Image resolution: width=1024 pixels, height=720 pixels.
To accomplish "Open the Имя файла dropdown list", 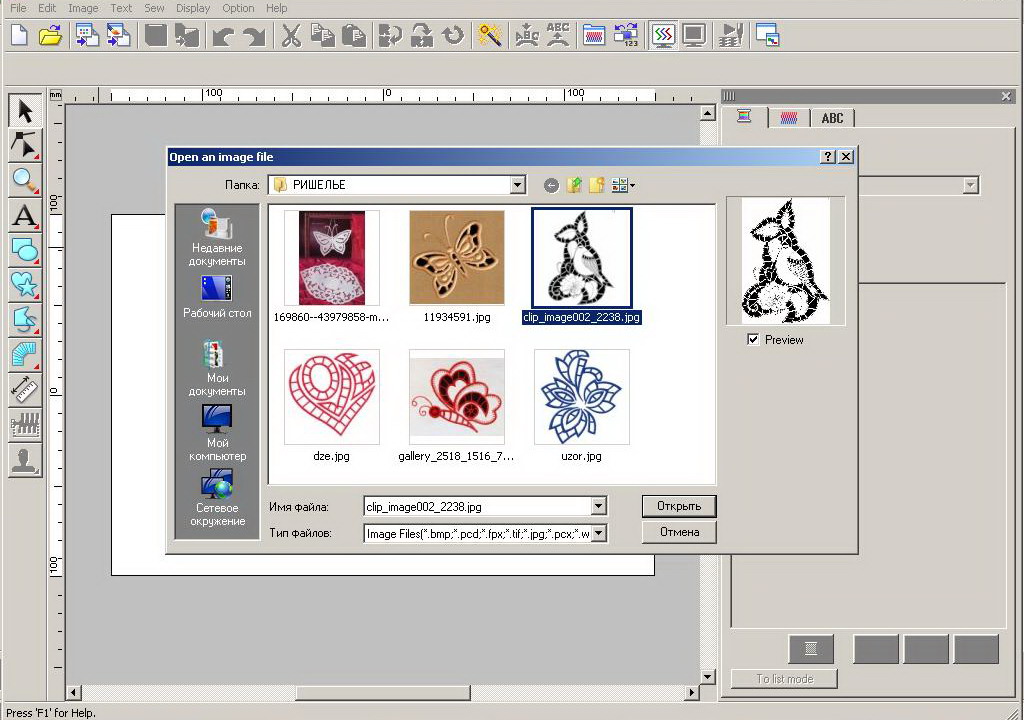I will (598, 507).
